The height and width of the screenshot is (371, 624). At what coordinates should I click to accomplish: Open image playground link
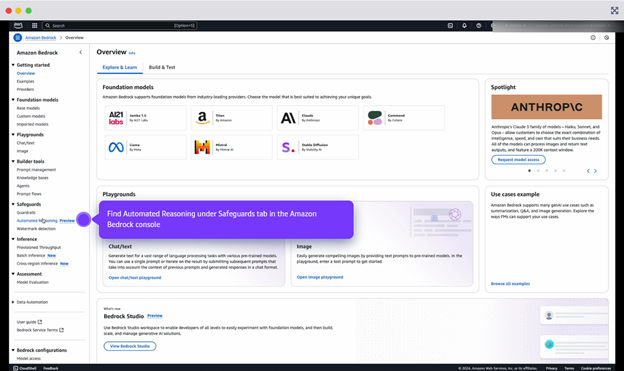coord(320,277)
